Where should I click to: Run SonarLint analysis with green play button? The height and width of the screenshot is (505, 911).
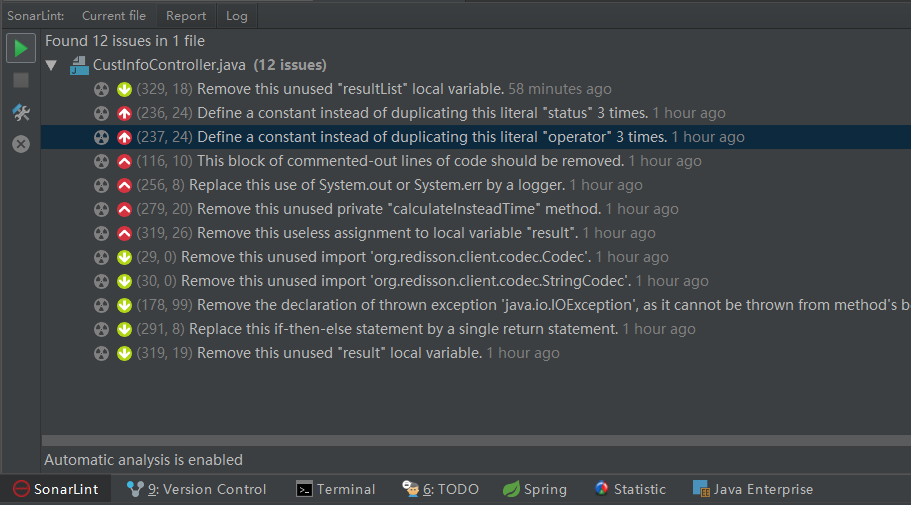click(x=21, y=48)
